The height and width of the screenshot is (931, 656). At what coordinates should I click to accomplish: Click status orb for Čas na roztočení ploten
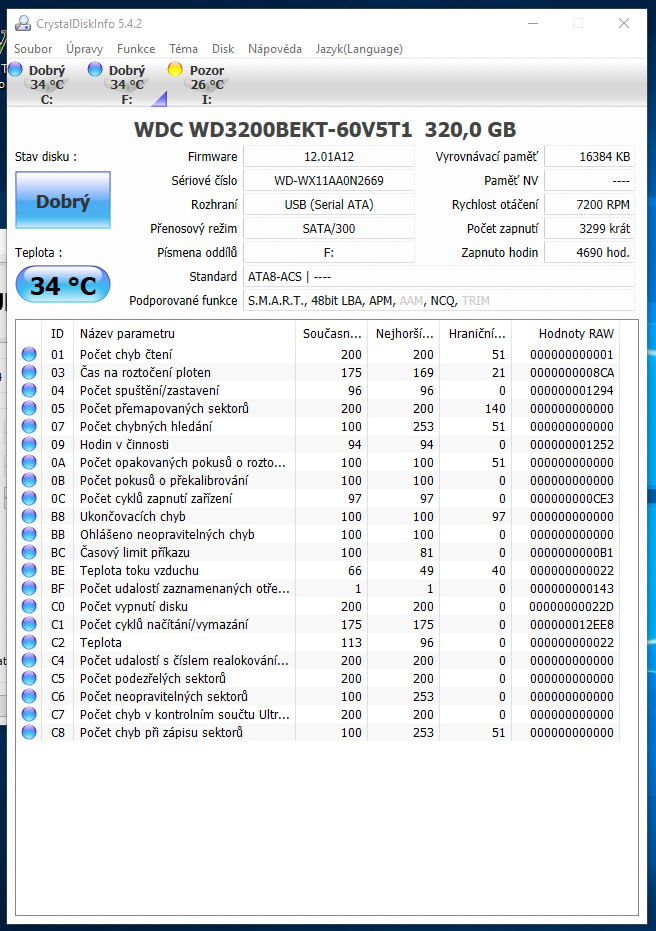(x=29, y=372)
